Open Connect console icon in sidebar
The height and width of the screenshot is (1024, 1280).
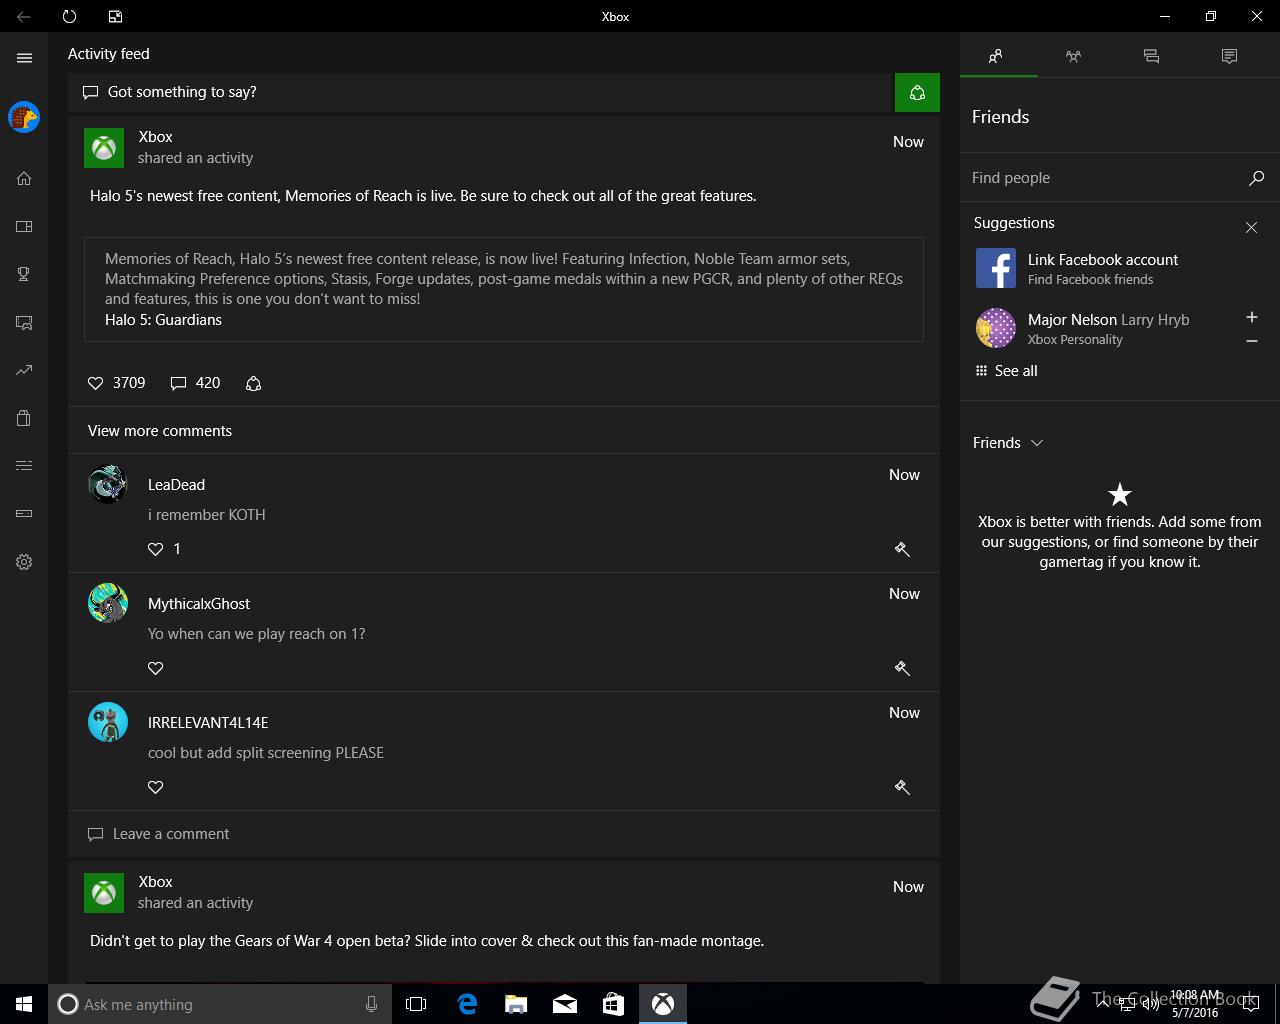(24, 513)
